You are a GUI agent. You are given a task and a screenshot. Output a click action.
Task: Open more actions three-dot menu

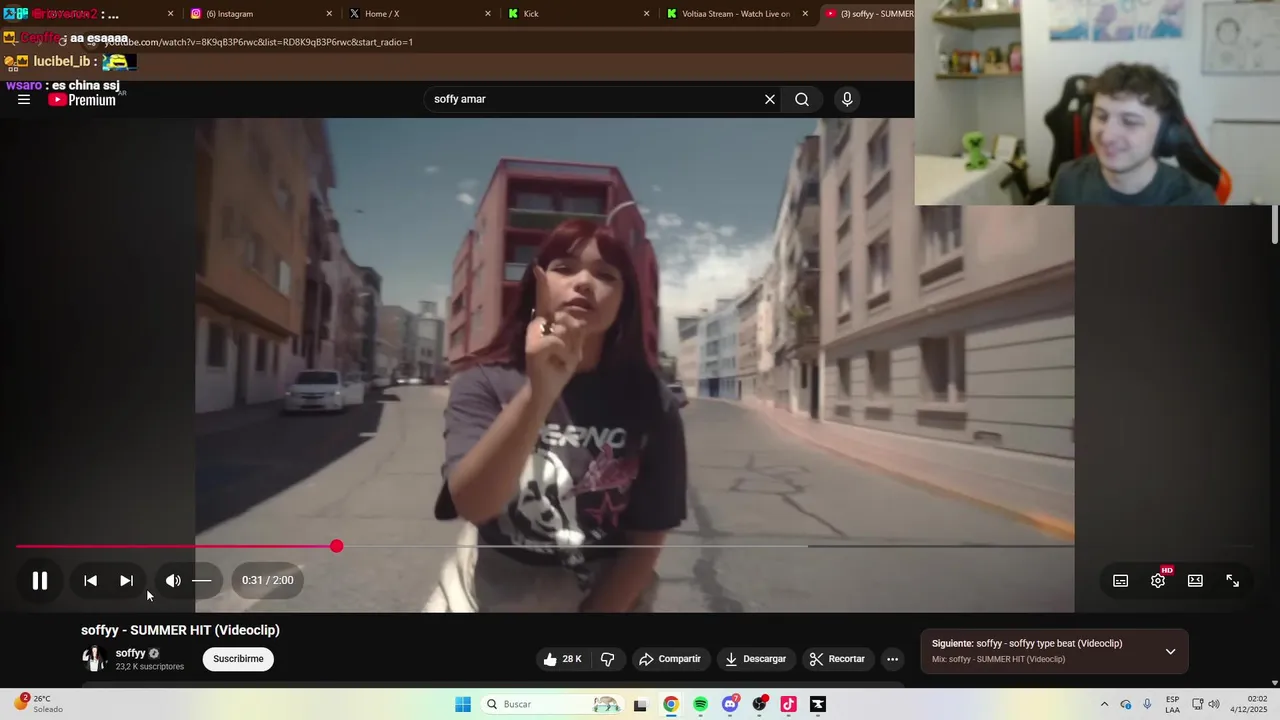click(x=893, y=659)
